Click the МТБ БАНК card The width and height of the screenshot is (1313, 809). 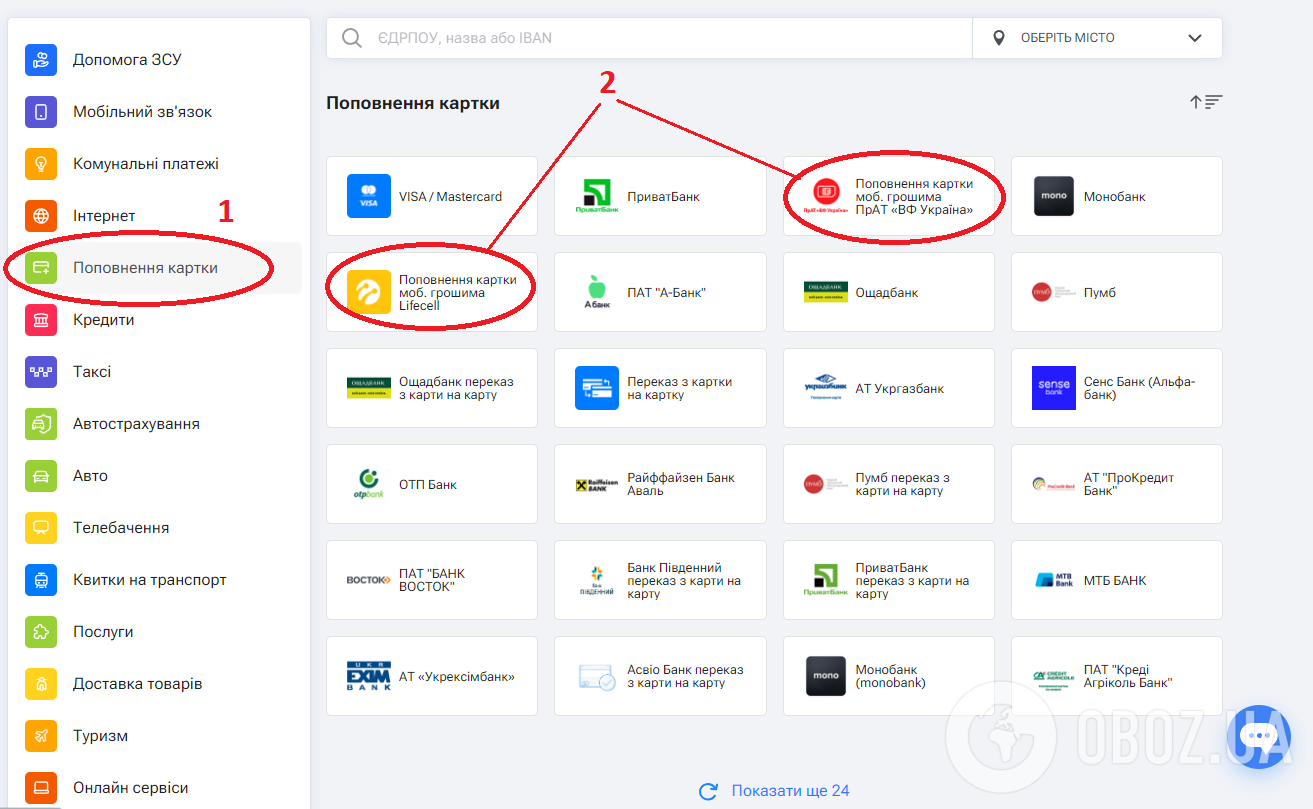(x=1117, y=580)
